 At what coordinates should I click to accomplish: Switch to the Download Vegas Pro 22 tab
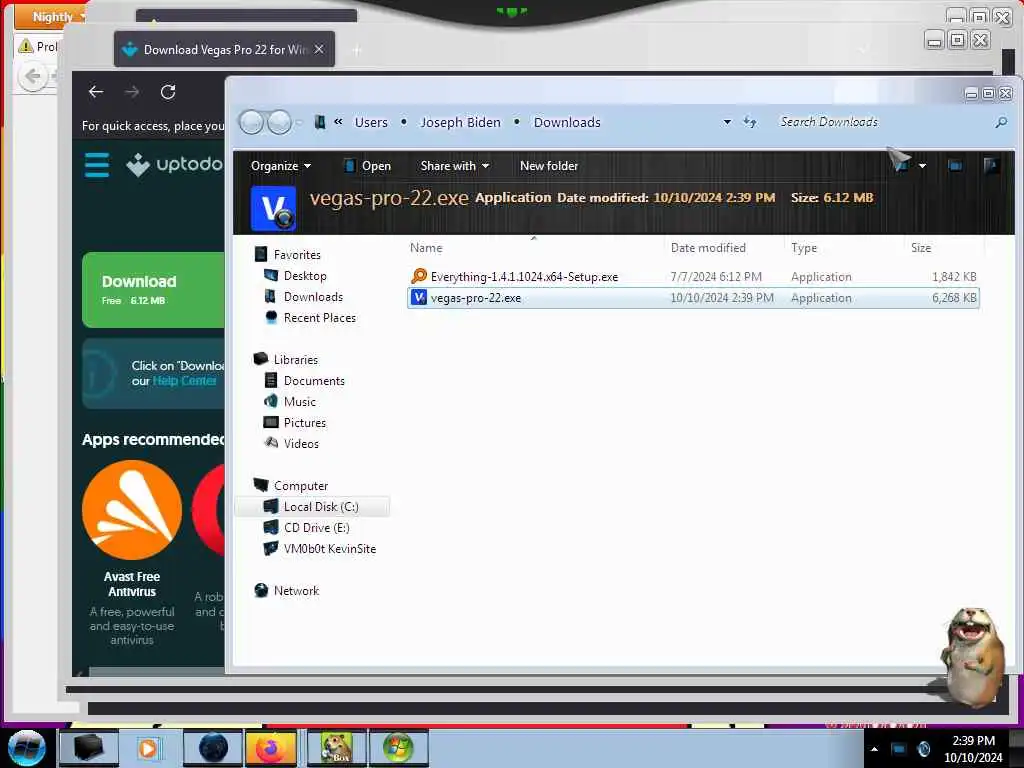[x=224, y=50]
